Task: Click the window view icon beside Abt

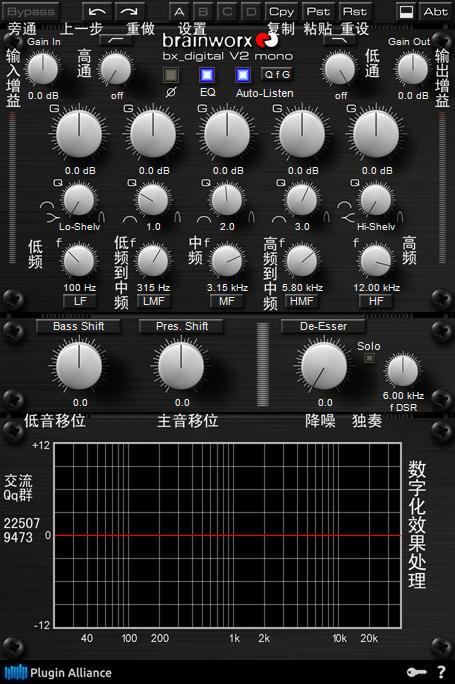Action: 406,12
